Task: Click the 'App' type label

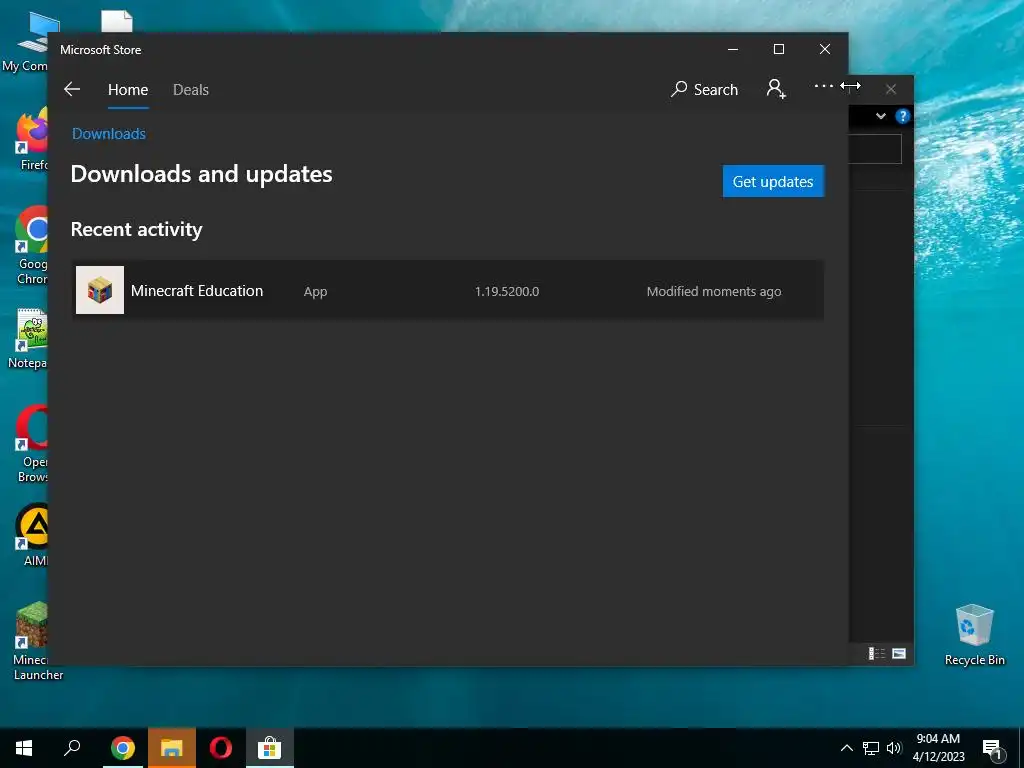Action: coord(315,292)
